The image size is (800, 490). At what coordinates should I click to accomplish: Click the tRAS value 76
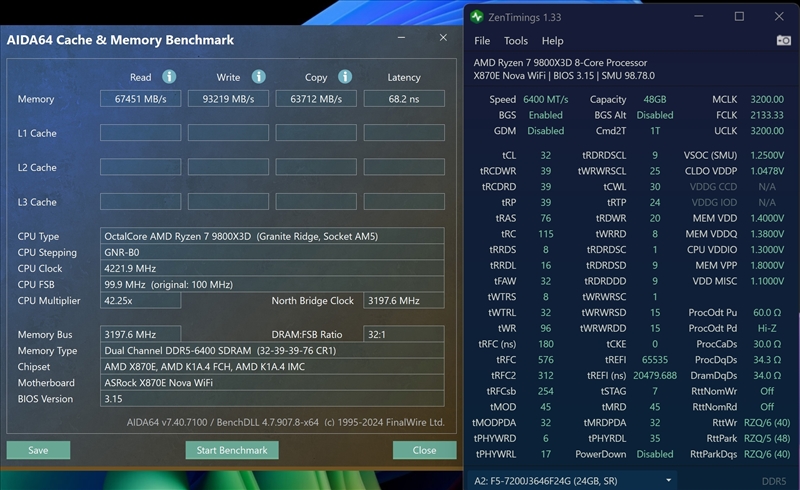545,218
